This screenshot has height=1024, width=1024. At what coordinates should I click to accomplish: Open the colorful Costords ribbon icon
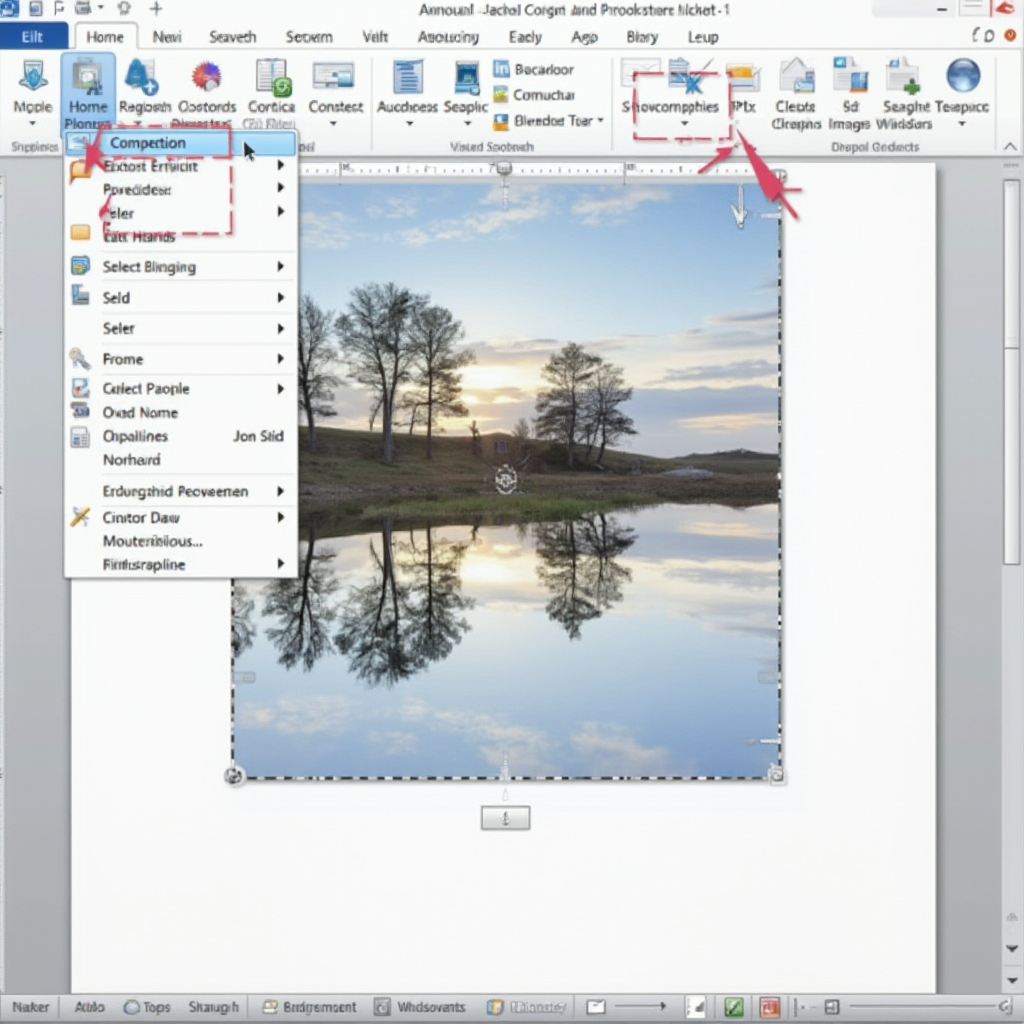point(206,78)
